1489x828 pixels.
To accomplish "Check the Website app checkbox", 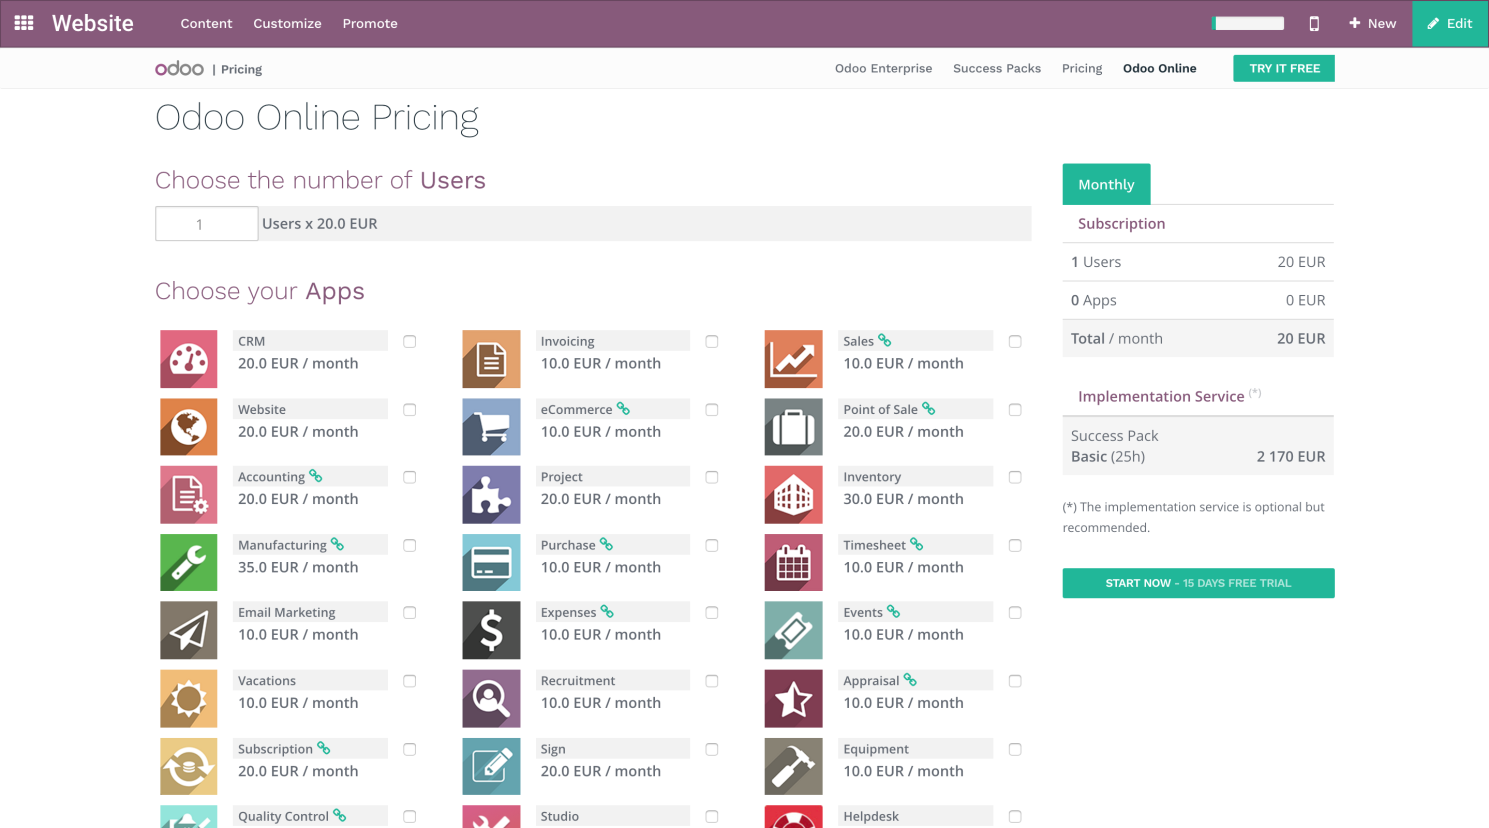I will pyautogui.click(x=410, y=409).
